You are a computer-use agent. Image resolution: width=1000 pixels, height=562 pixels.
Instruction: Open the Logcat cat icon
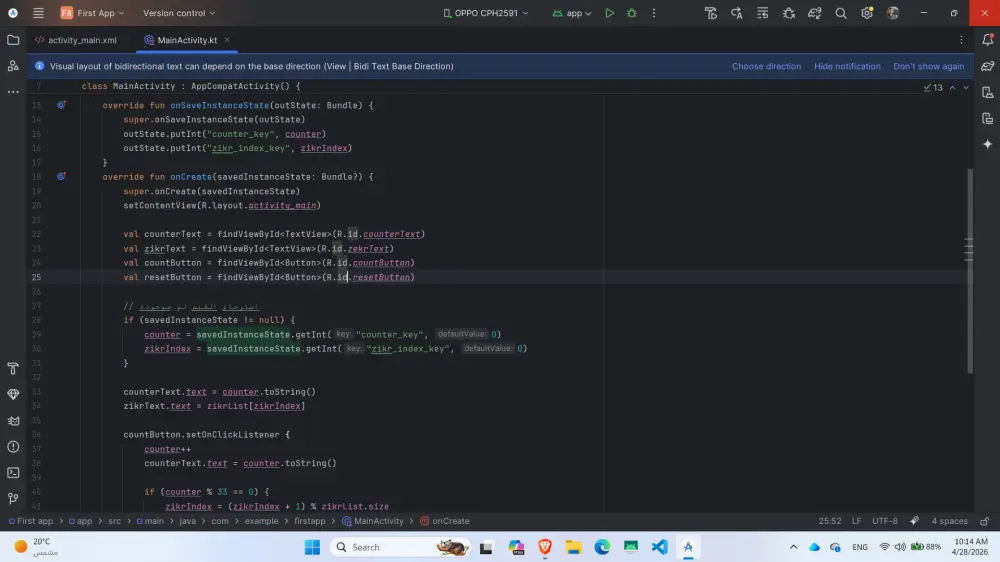13,420
